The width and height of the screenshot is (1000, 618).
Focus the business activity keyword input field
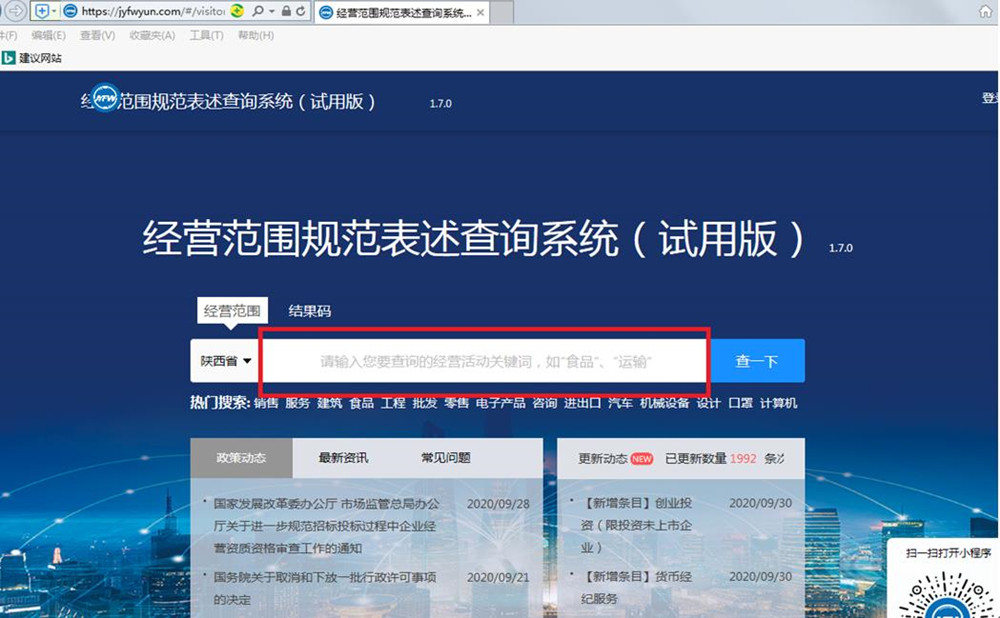pos(485,361)
